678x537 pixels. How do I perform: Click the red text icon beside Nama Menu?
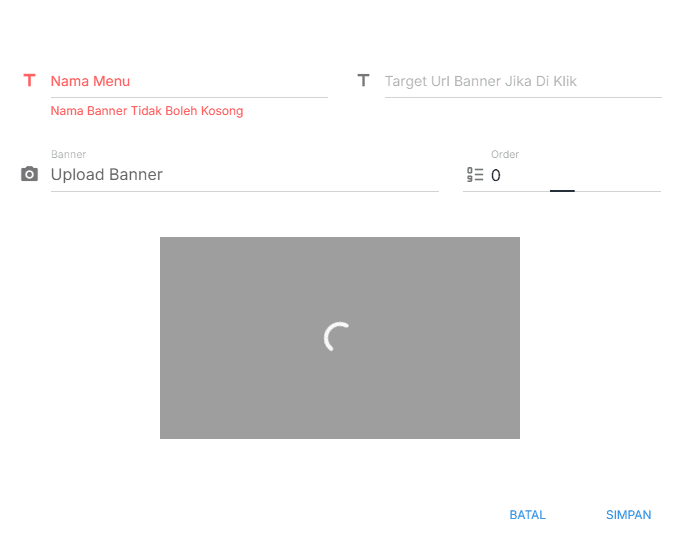point(29,80)
